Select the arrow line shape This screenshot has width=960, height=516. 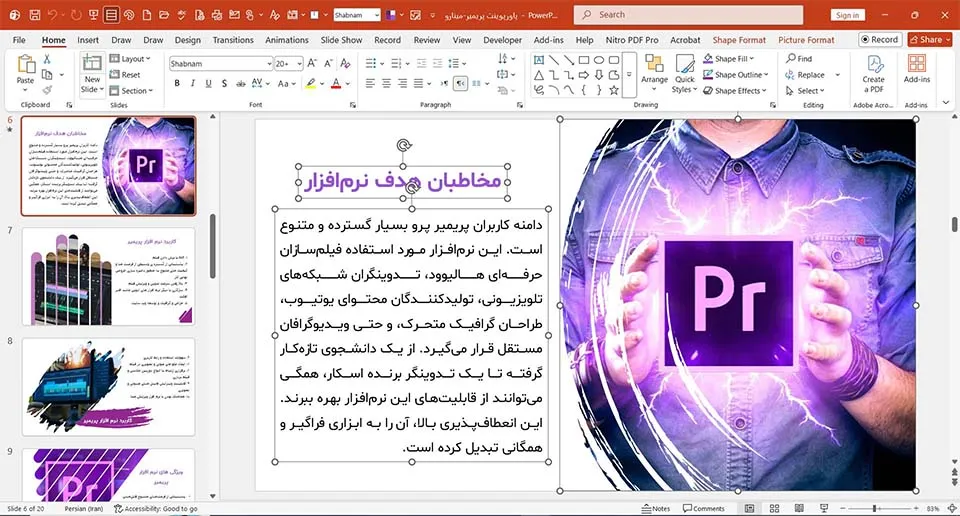(x=569, y=60)
